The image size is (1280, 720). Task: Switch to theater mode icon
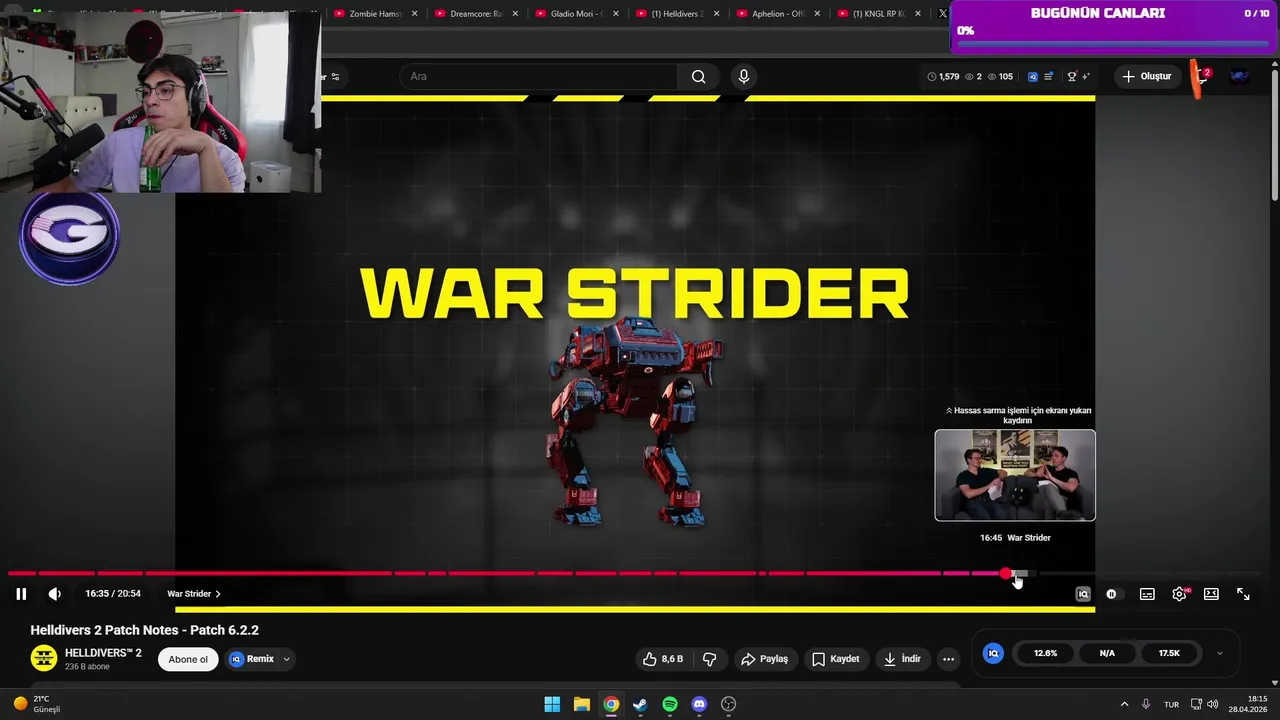pos(1211,594)
